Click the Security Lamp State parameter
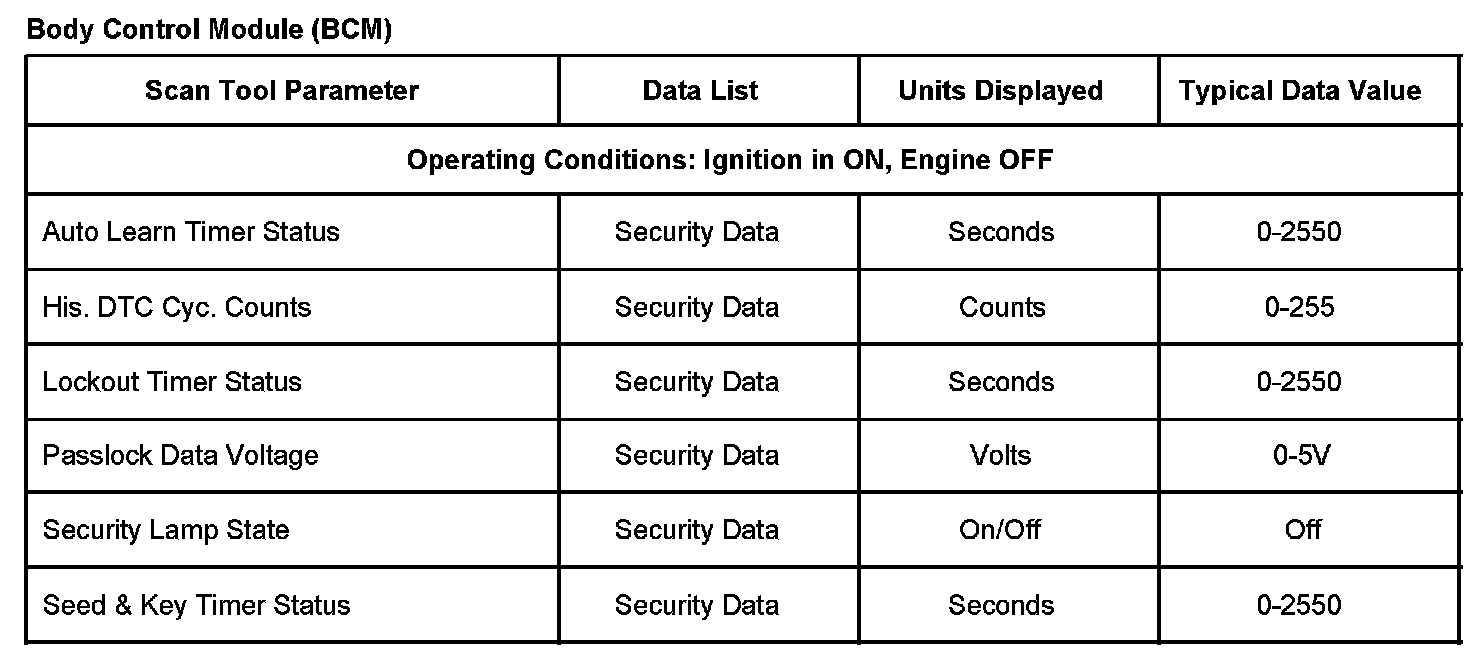The image size is (1472, 656). (166, 530)
